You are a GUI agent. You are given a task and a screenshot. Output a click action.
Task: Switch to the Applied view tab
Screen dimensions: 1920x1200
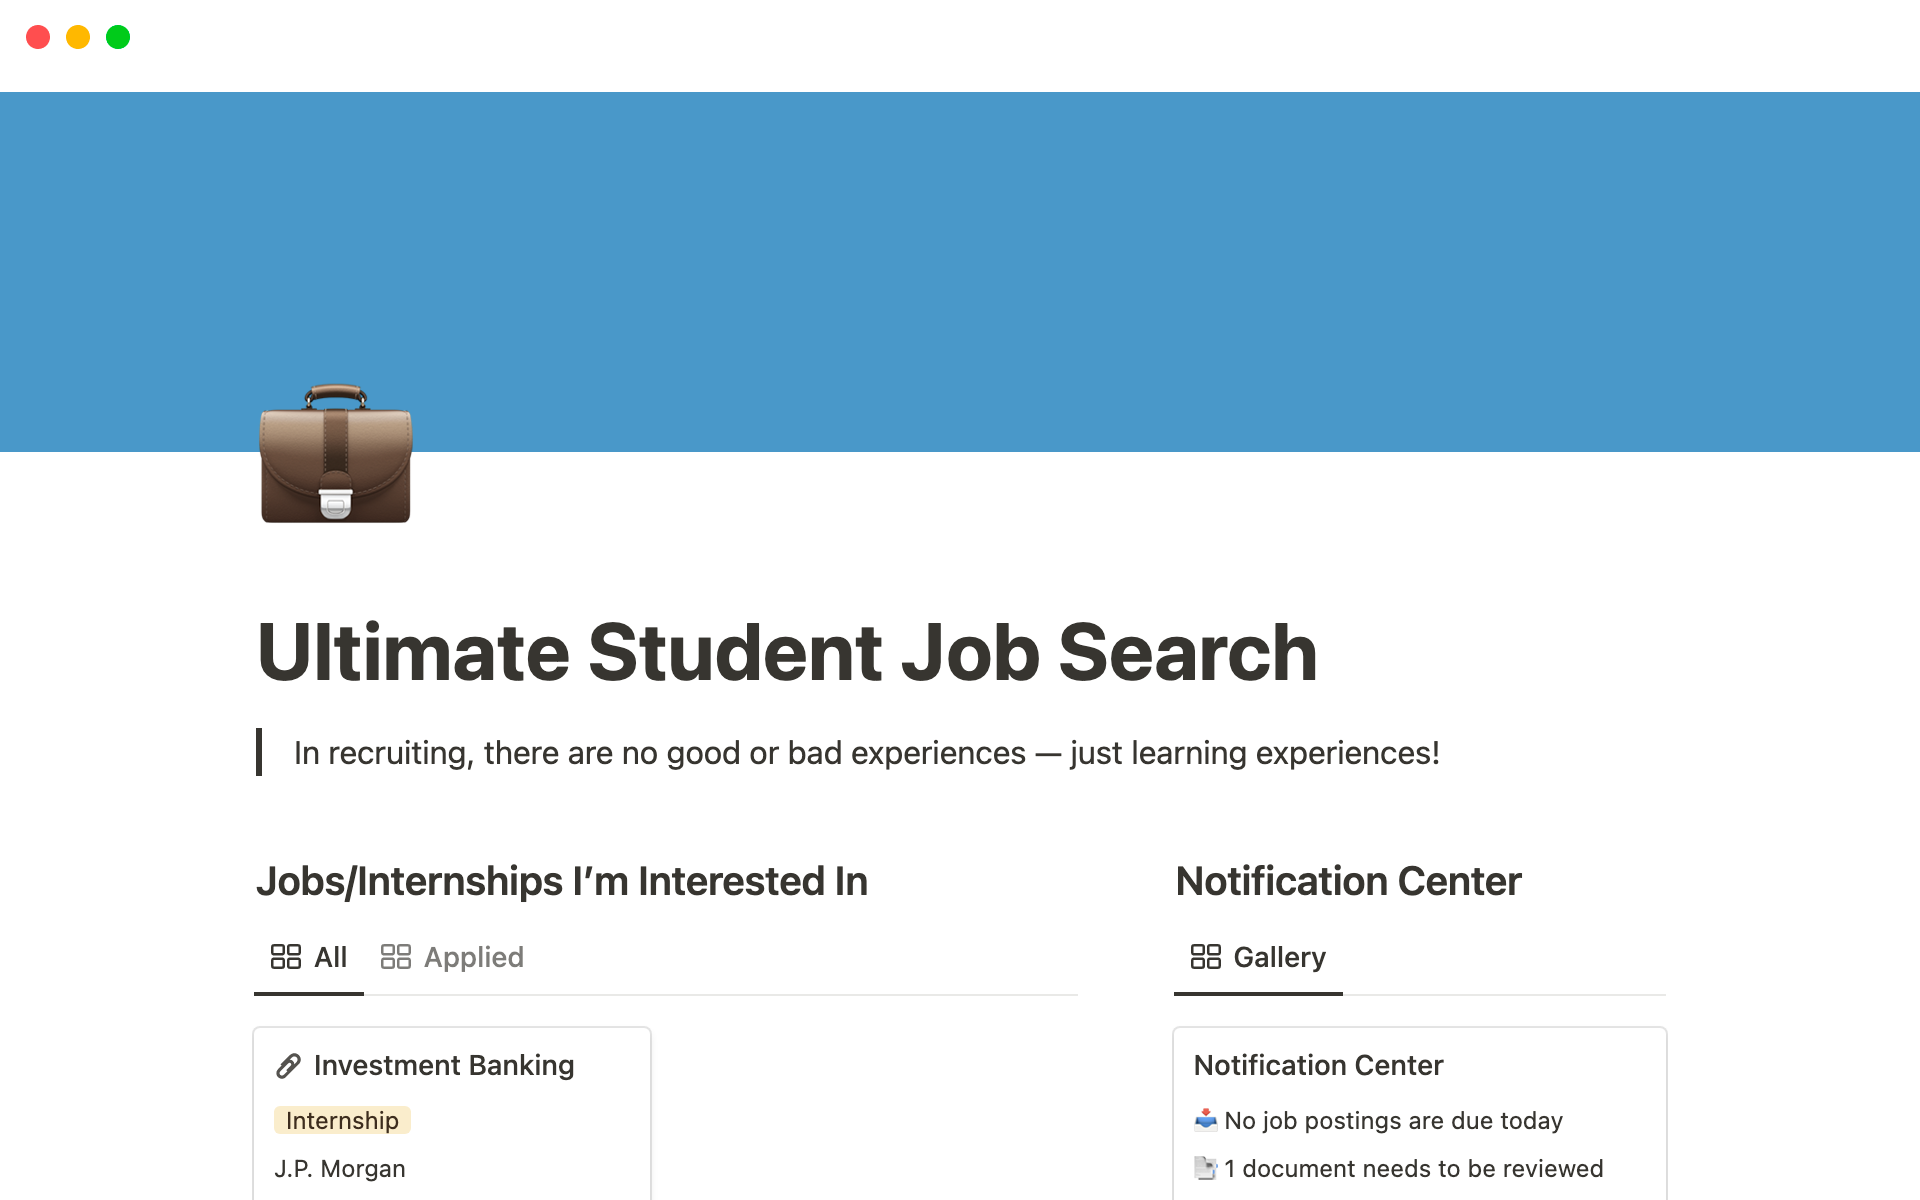[x=452, y=957]
